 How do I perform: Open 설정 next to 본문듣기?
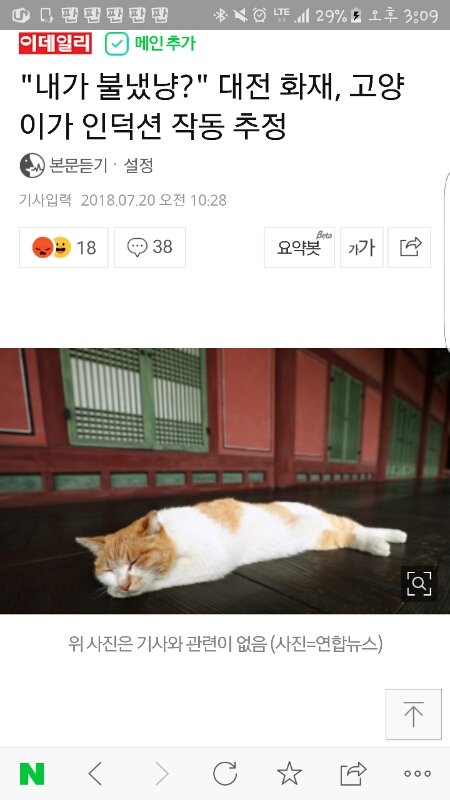tap(138, 165)
